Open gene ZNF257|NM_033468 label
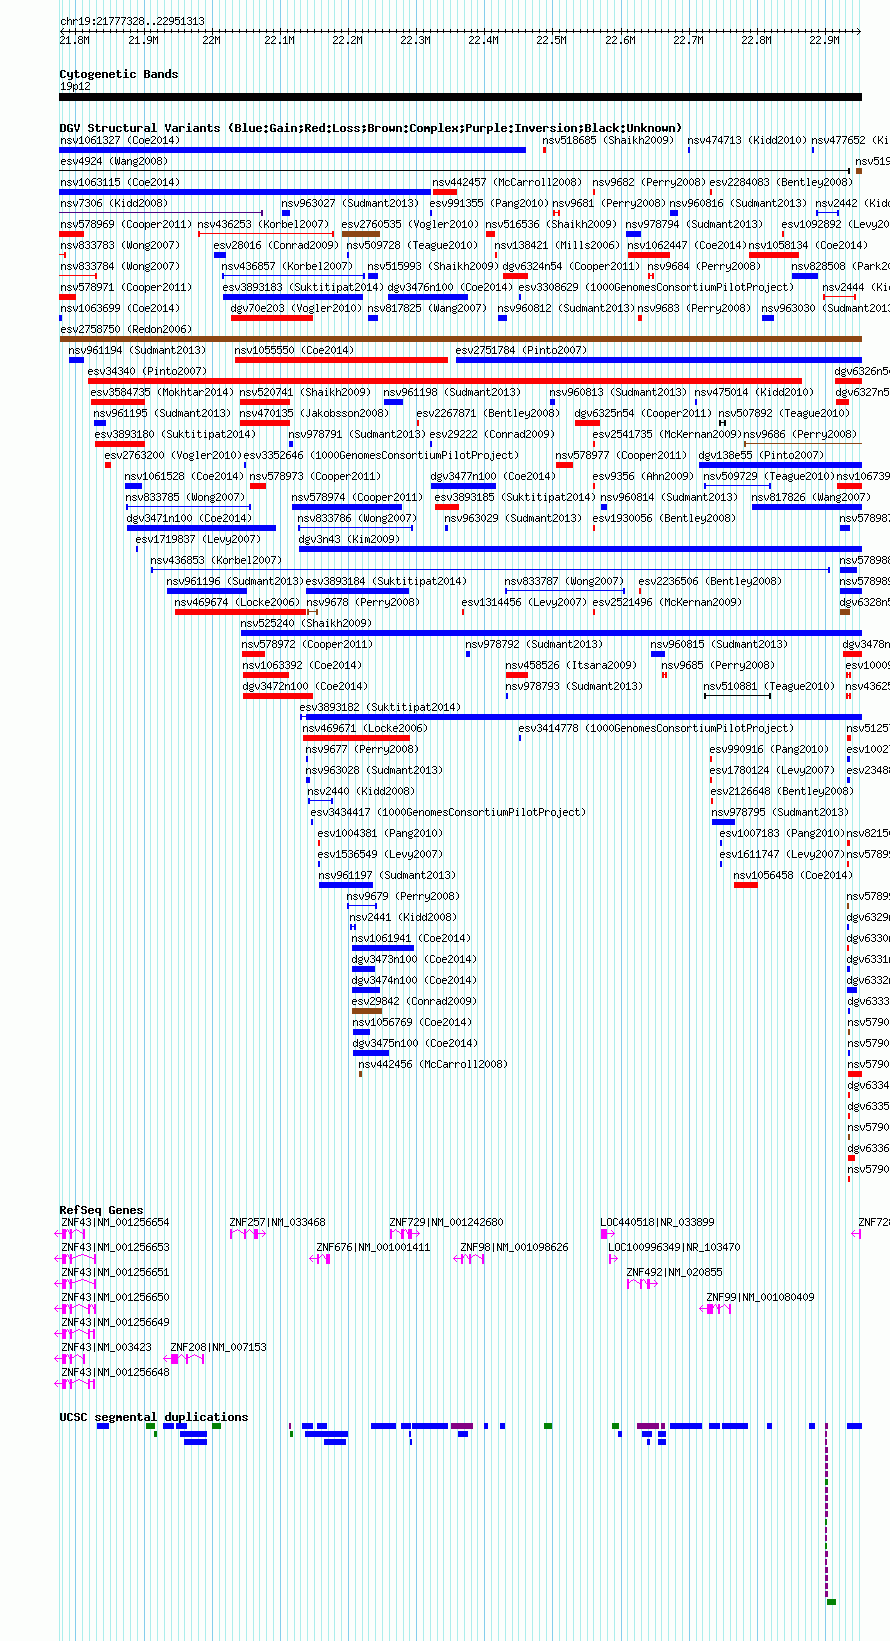The image size is (890, 1641). click(278, 1222)
